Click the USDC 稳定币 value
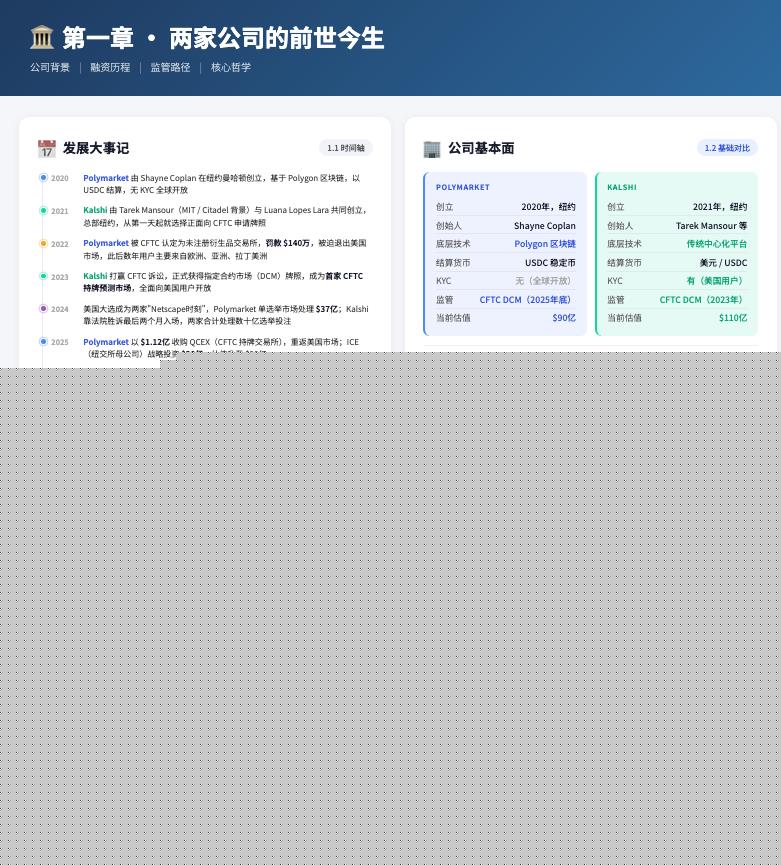The width and height of the screenshot is (781, 865). pos(550,263)
